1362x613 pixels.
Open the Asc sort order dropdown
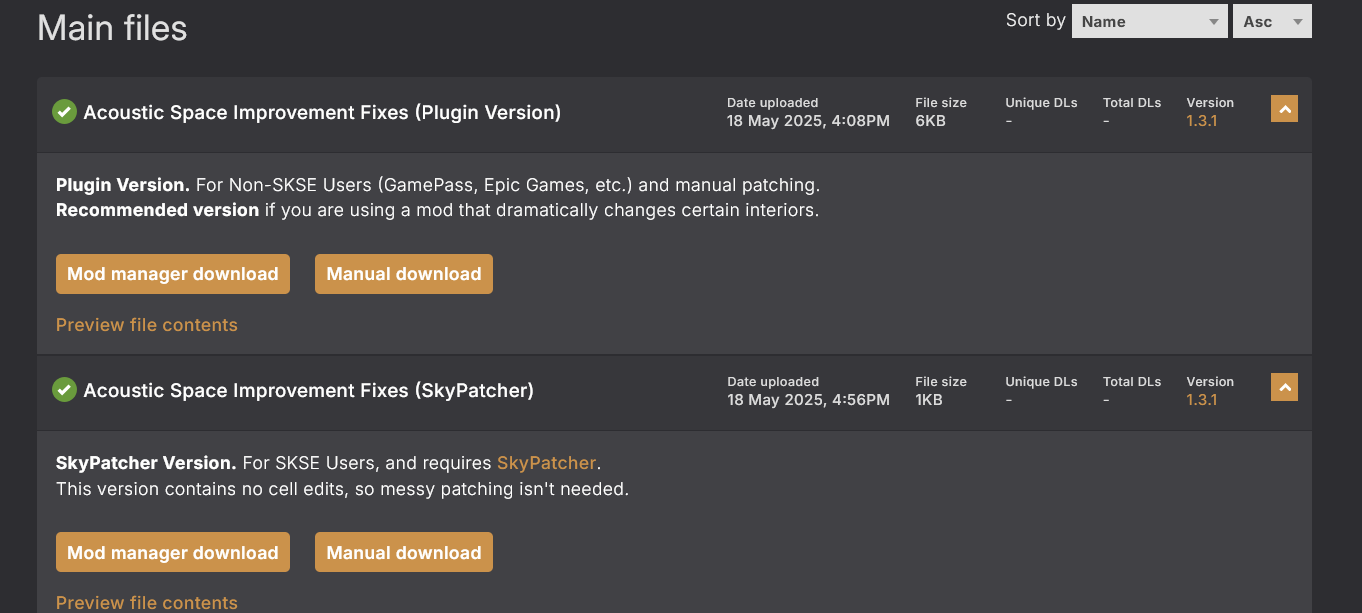tap(1272, 21)
